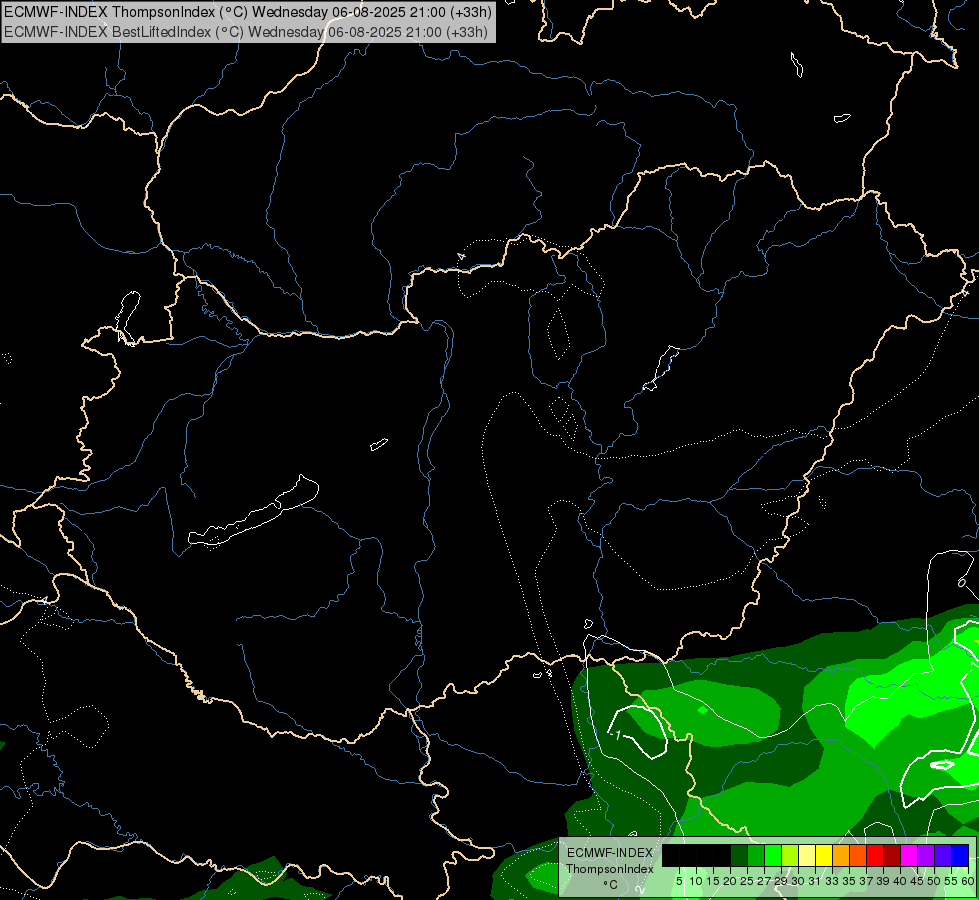Screen dimensions: 979x900
Task: Select the dark orange 35–37 legend swatch
Action: [858, 855]
